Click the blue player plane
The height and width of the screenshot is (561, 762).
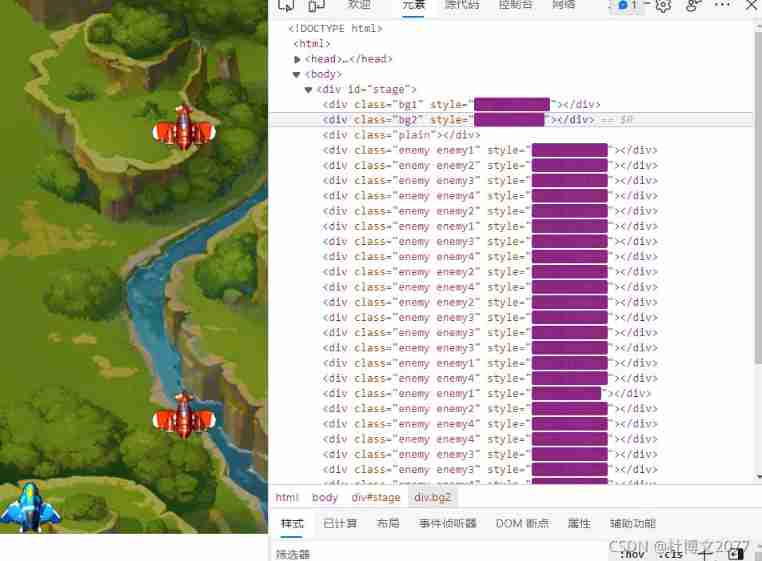click(x=30, y=507)
